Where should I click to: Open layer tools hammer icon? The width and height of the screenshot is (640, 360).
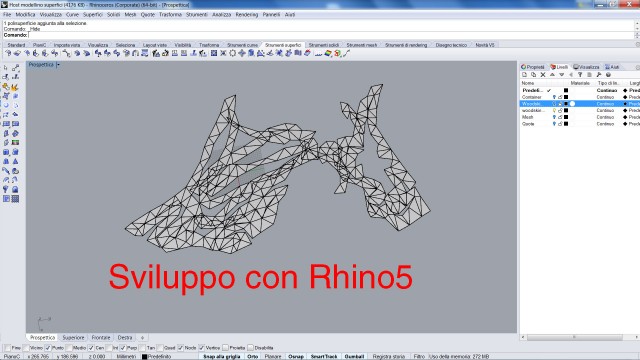click(599, 75)
